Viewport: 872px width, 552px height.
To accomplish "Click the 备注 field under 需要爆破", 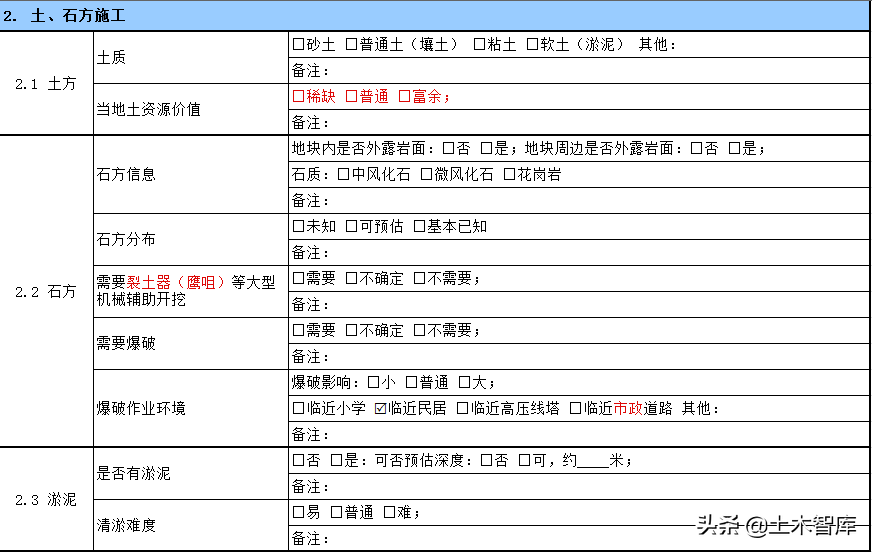I will click(x=579, y=356).
